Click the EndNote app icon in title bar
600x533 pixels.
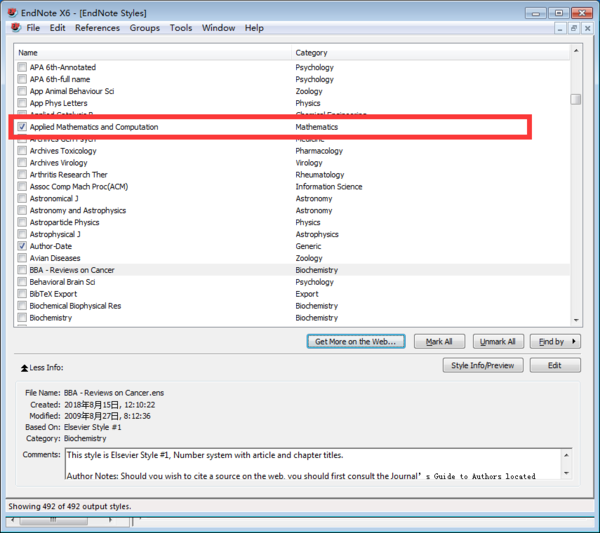coord(13,13)
